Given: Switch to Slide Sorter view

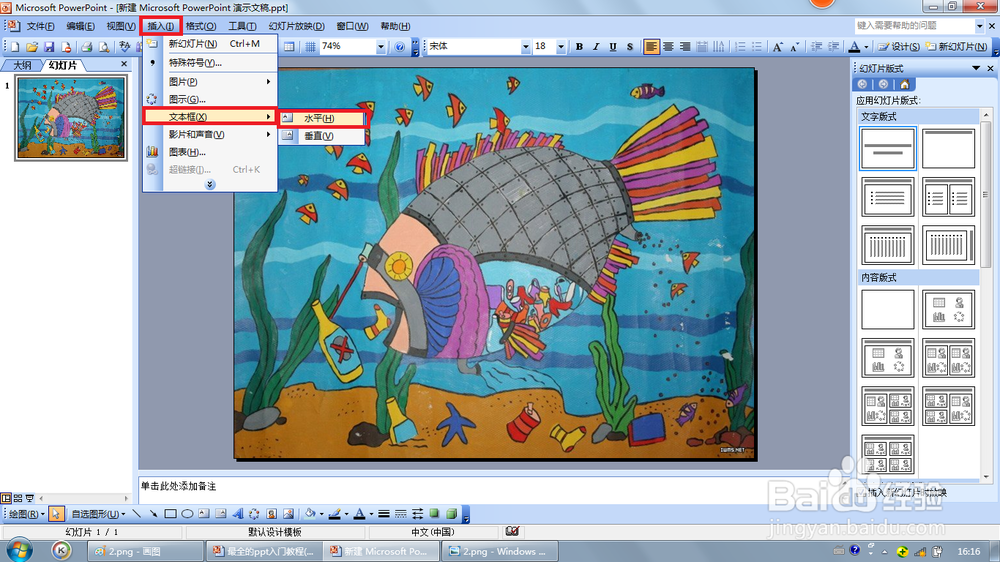Looking at the screenshot, I should coord(18,498).
